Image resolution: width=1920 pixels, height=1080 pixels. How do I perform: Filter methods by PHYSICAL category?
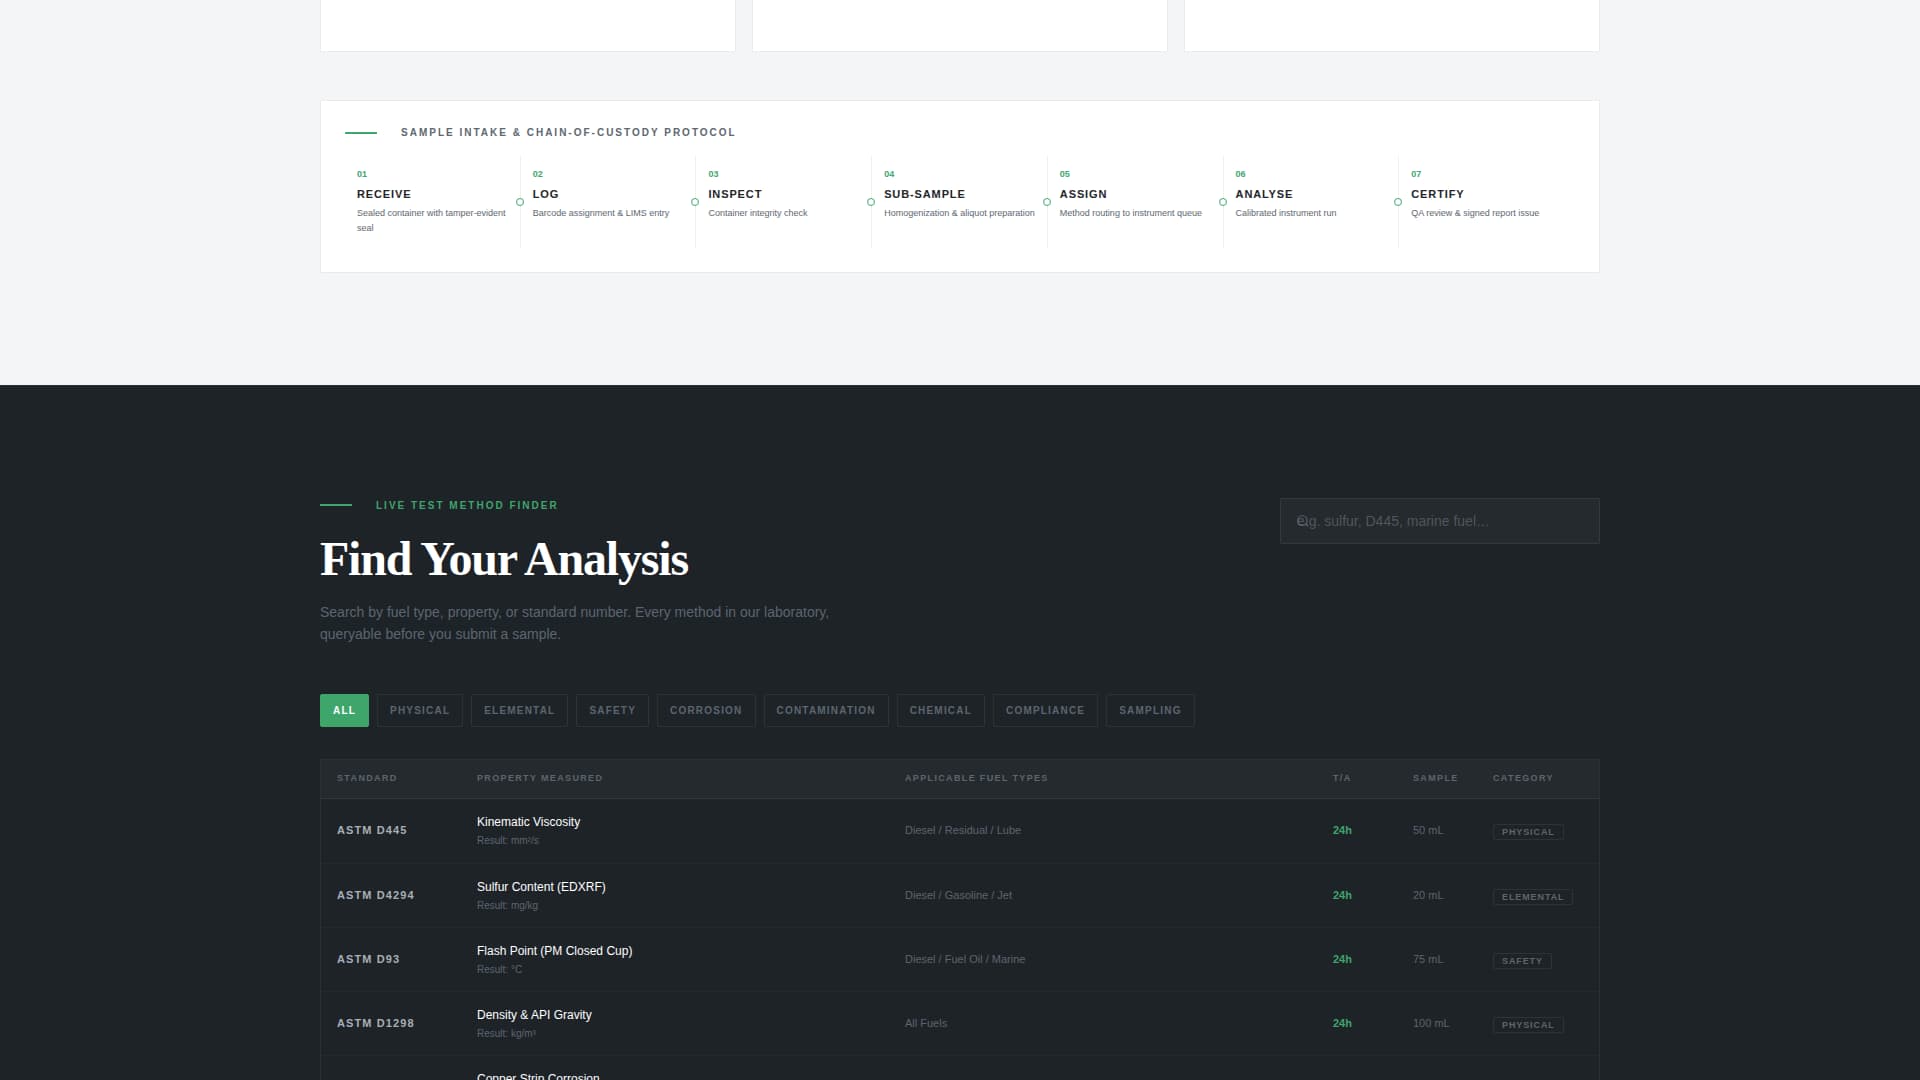click(x=419, y=710)
